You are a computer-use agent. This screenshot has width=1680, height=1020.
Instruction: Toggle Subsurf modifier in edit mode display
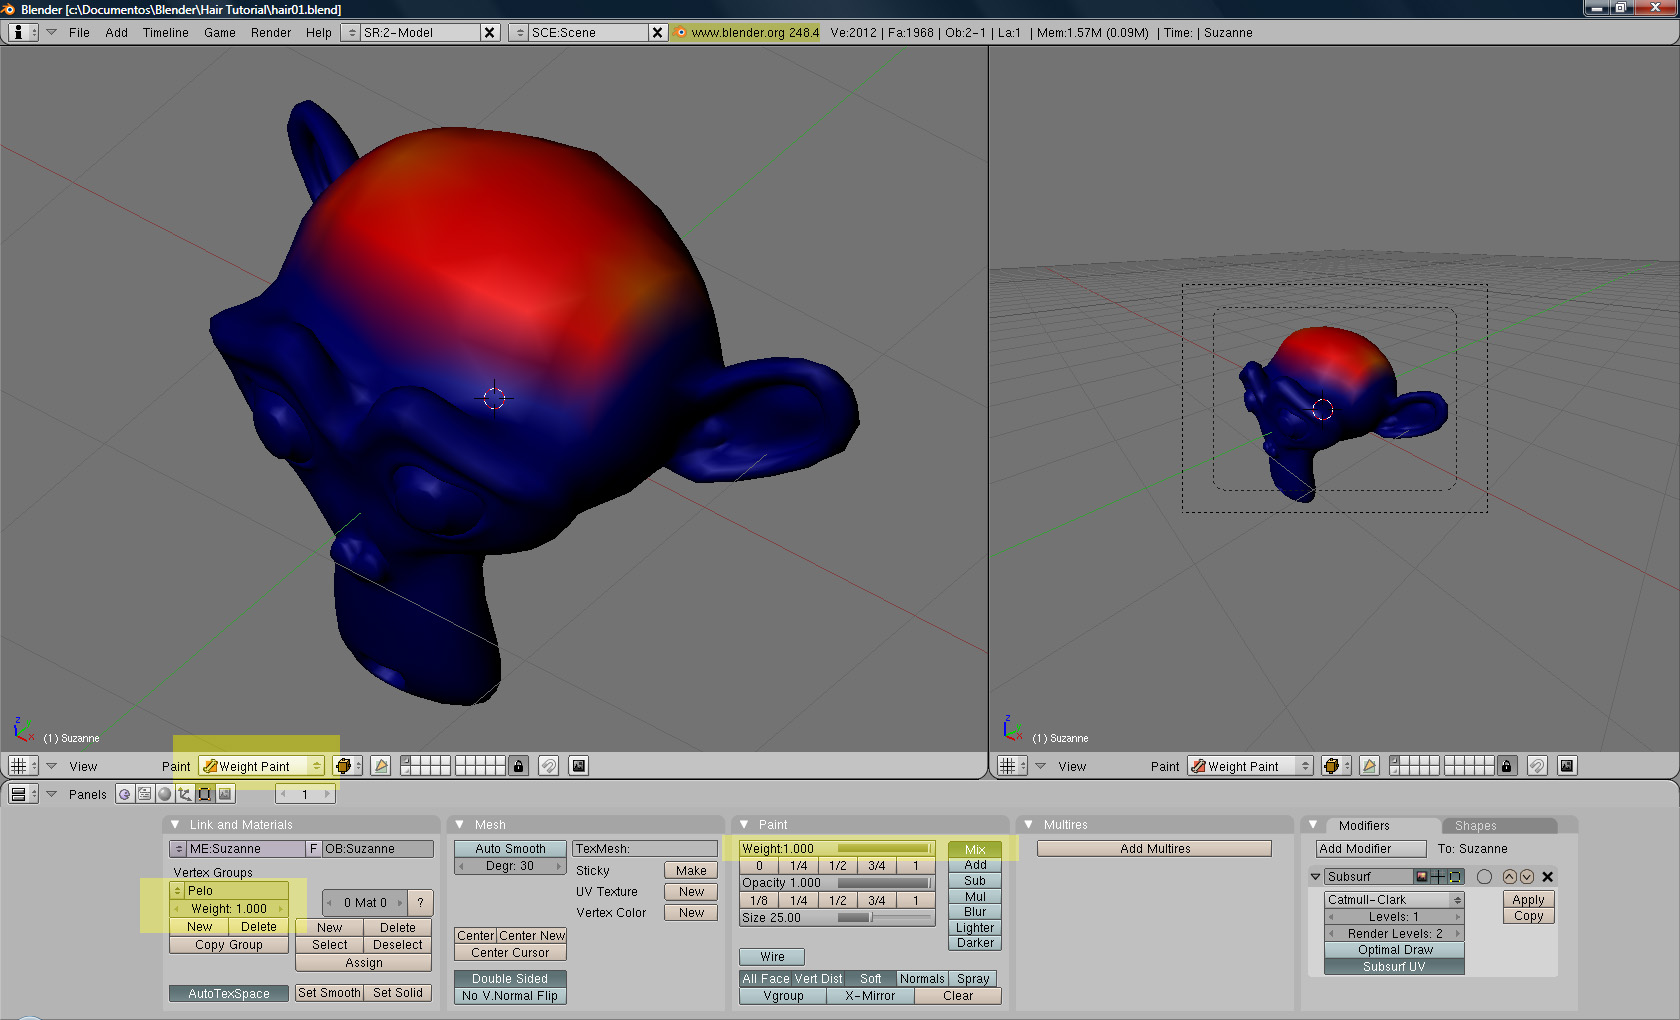(x=1455, y=877)
